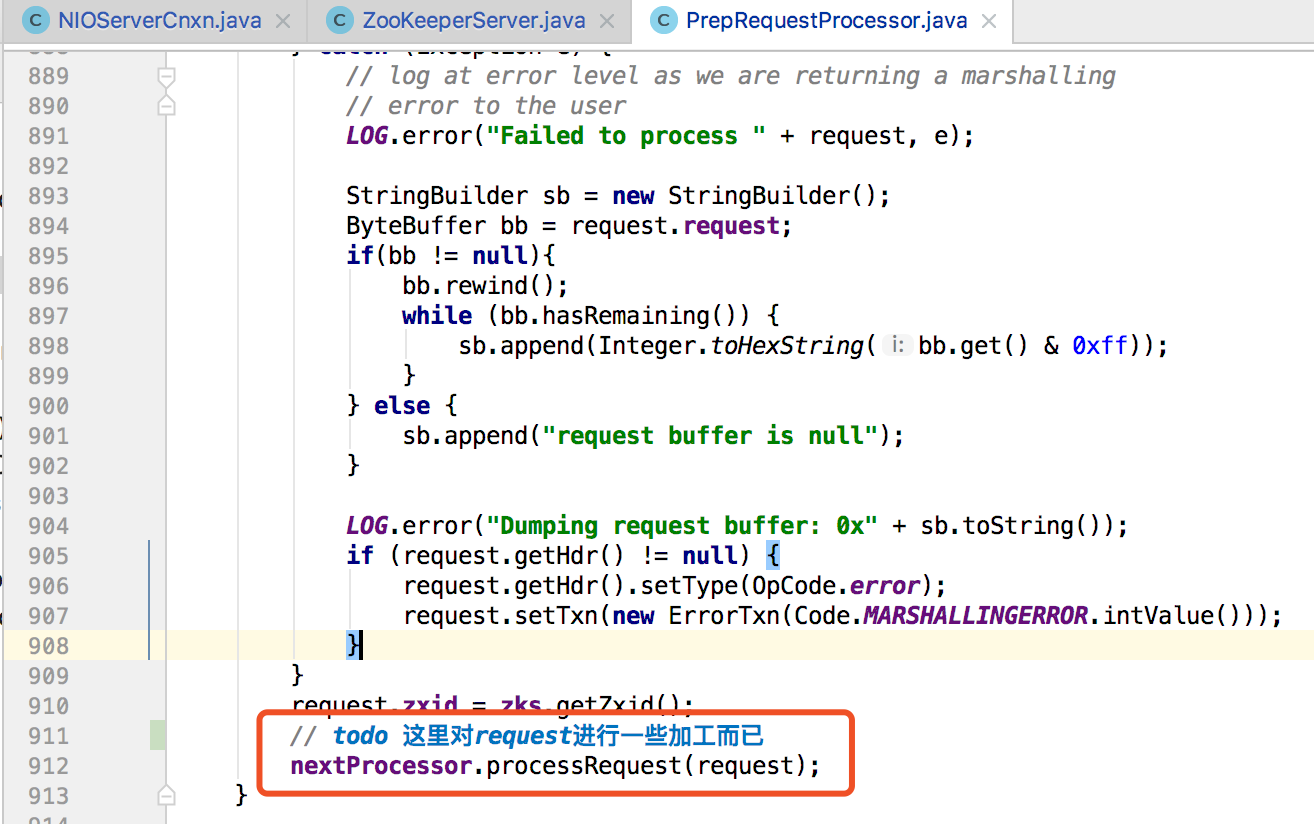Click 'sb.toString()' on line 904
1314x824 pixels.
pos(1011,526)
